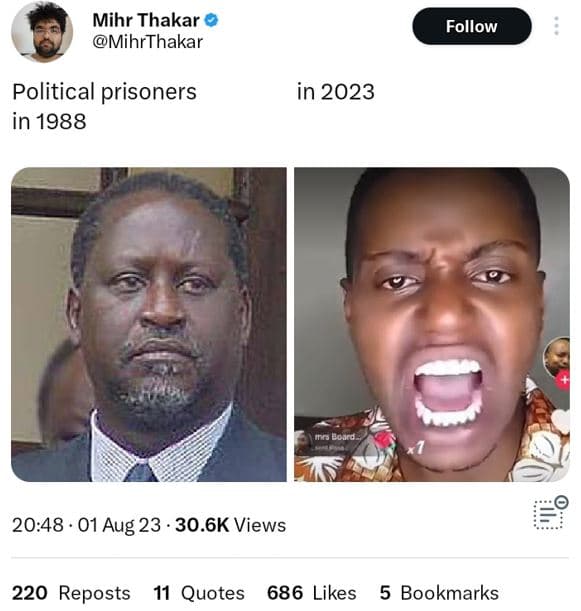Screen dimensions: 581x611
Task: Open the right photo of shouting person
Action: [432, 325]
